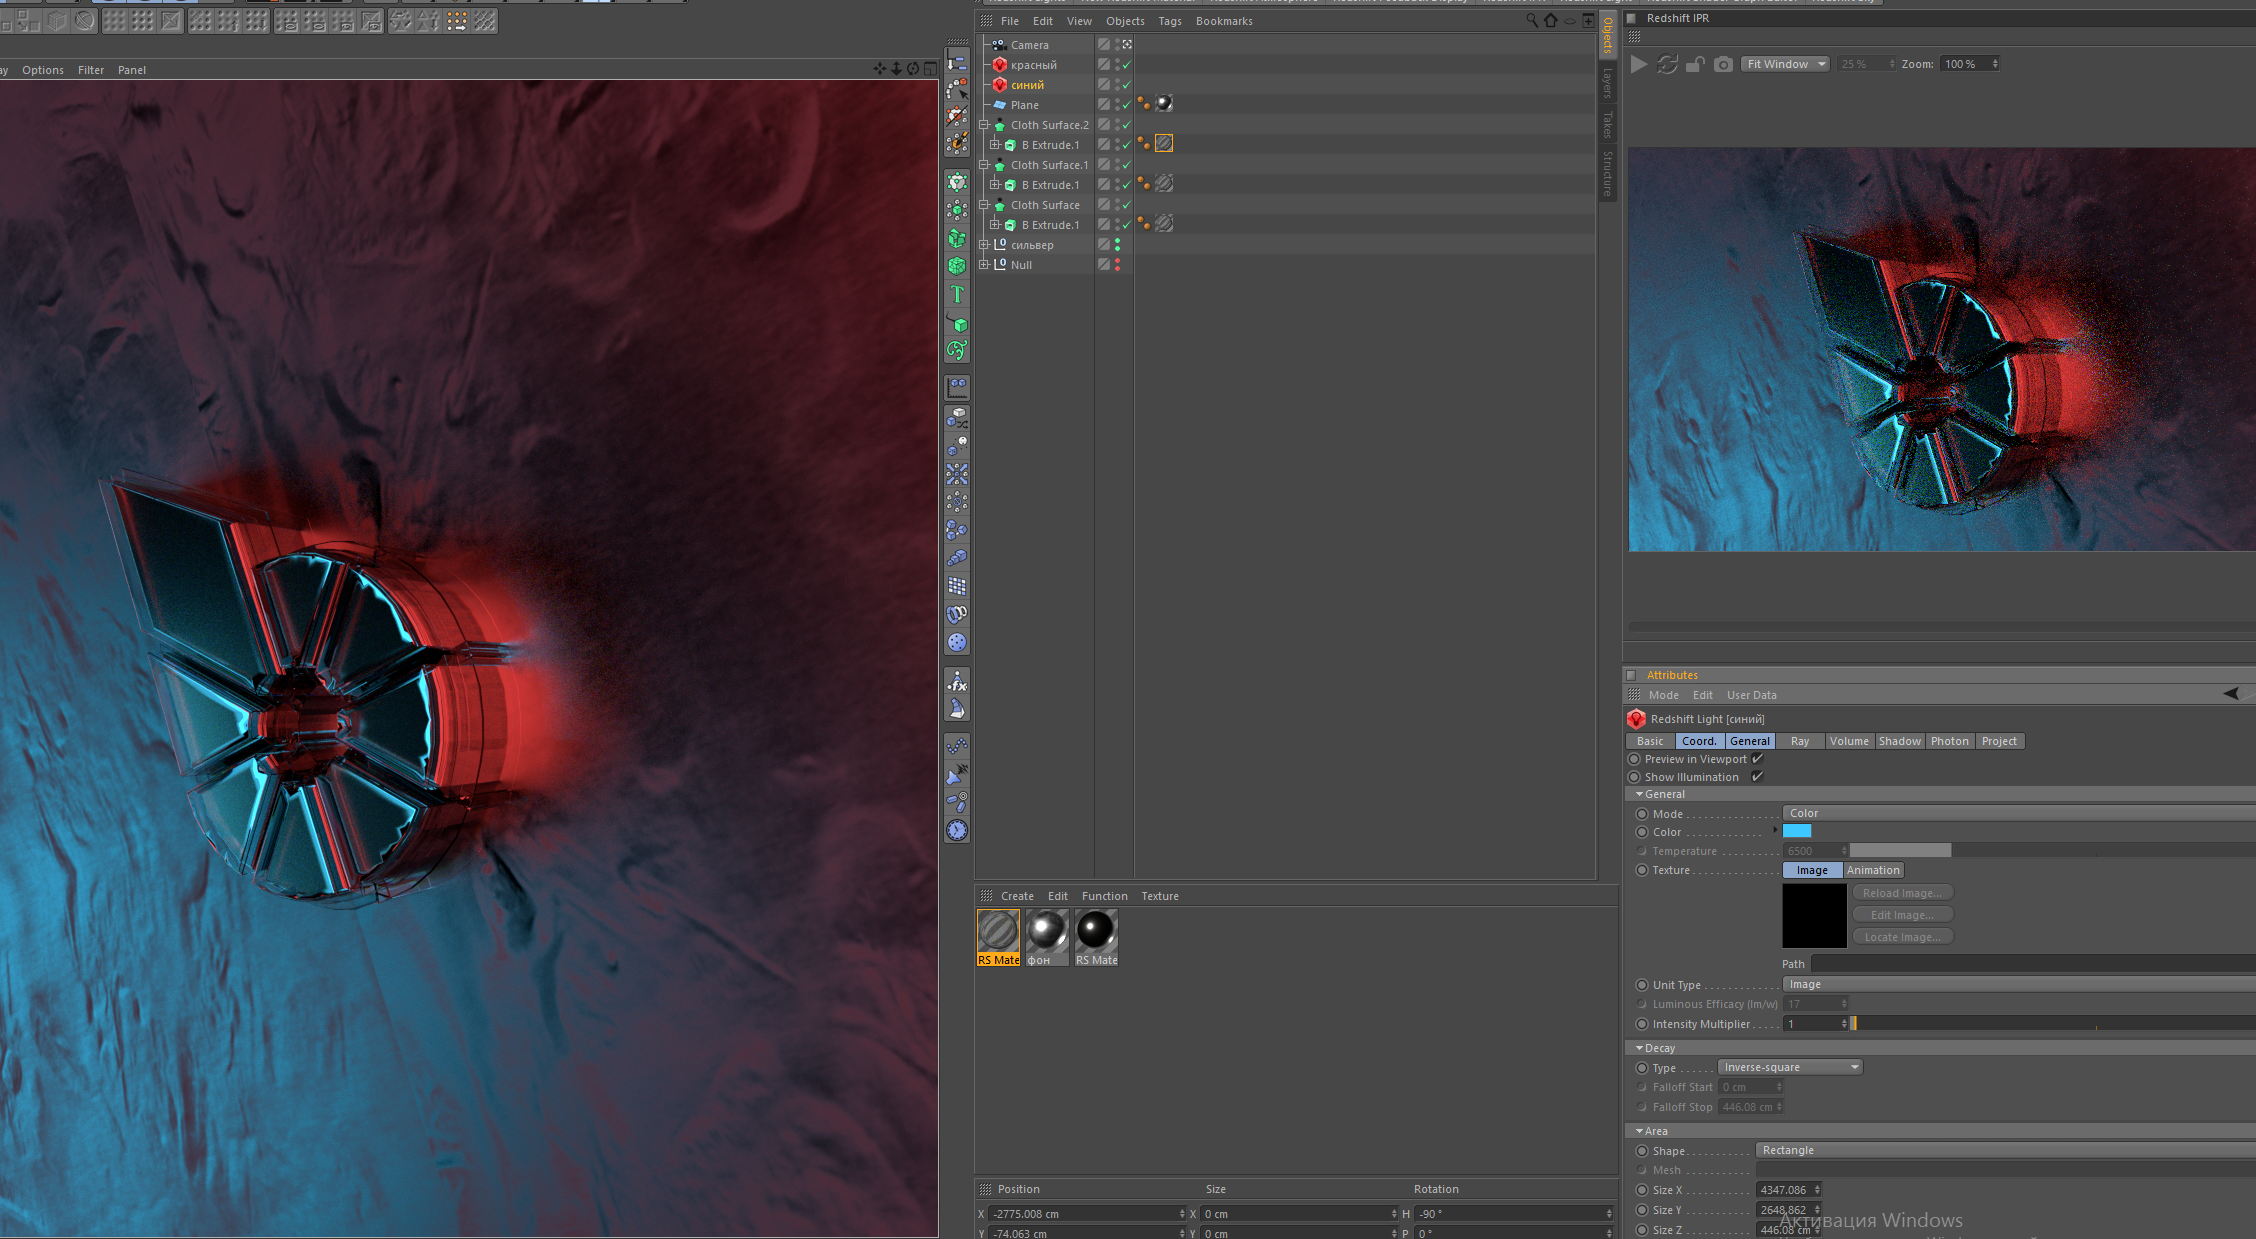Switch to the Volume tab
The width and height of the screenshot is (2256, 1239).
(x=1849, y=741)
